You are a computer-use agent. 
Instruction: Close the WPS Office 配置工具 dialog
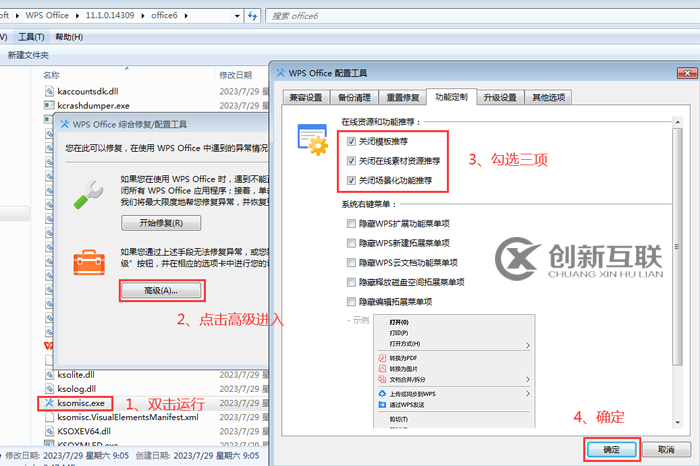pyautogui.click(x=687, y=73)
